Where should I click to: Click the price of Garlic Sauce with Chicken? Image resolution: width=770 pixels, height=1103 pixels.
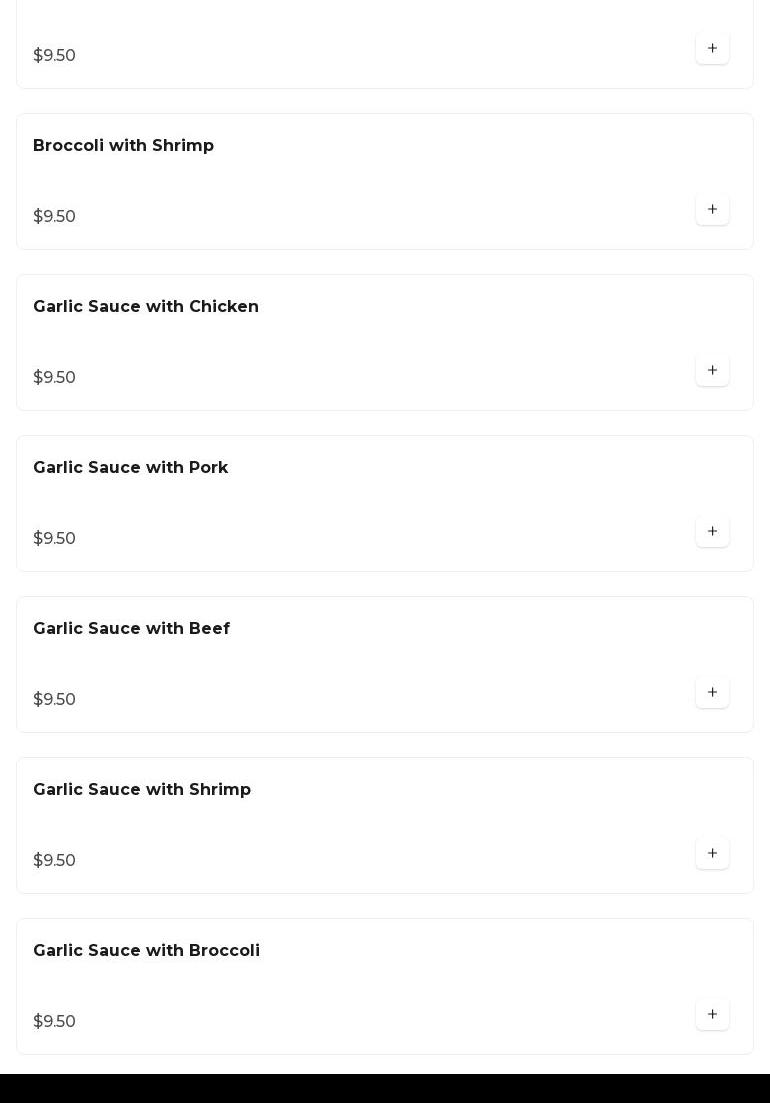click(x=54, y=378)
